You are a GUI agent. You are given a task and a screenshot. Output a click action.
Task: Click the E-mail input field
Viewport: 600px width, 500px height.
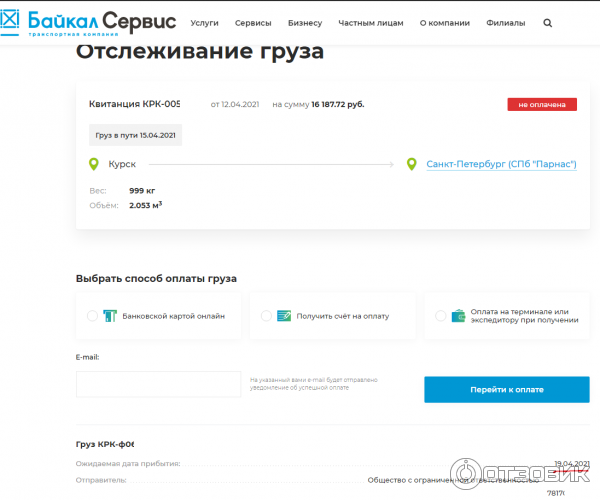(x=158, y=384)
